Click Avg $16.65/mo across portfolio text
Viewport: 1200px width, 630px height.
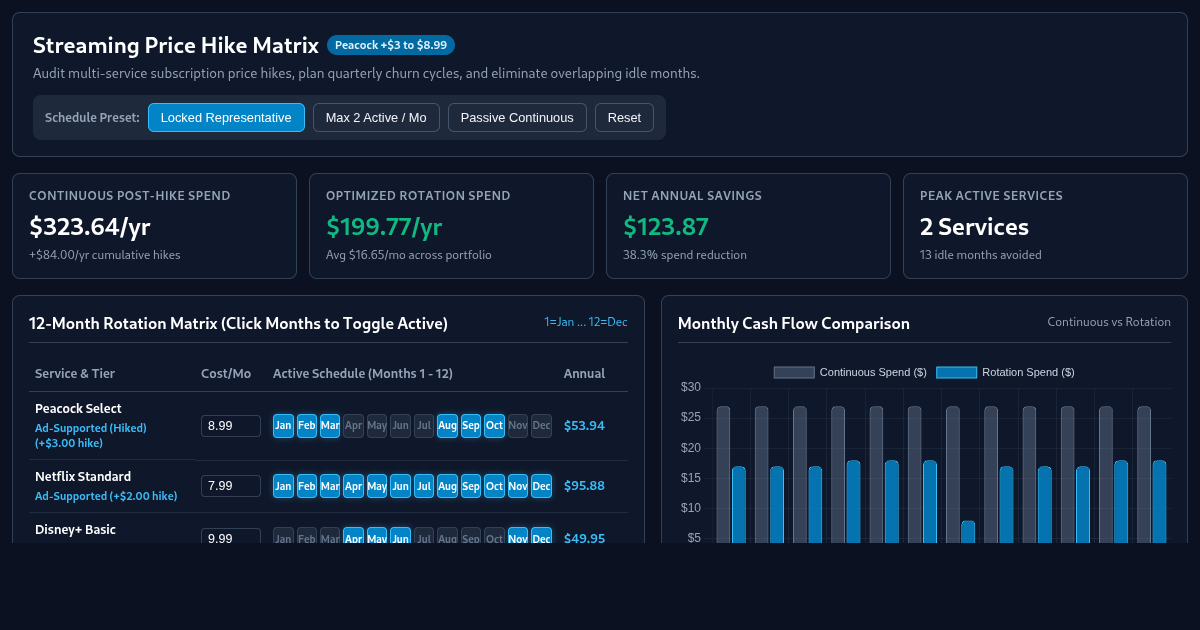pos(409,255)
